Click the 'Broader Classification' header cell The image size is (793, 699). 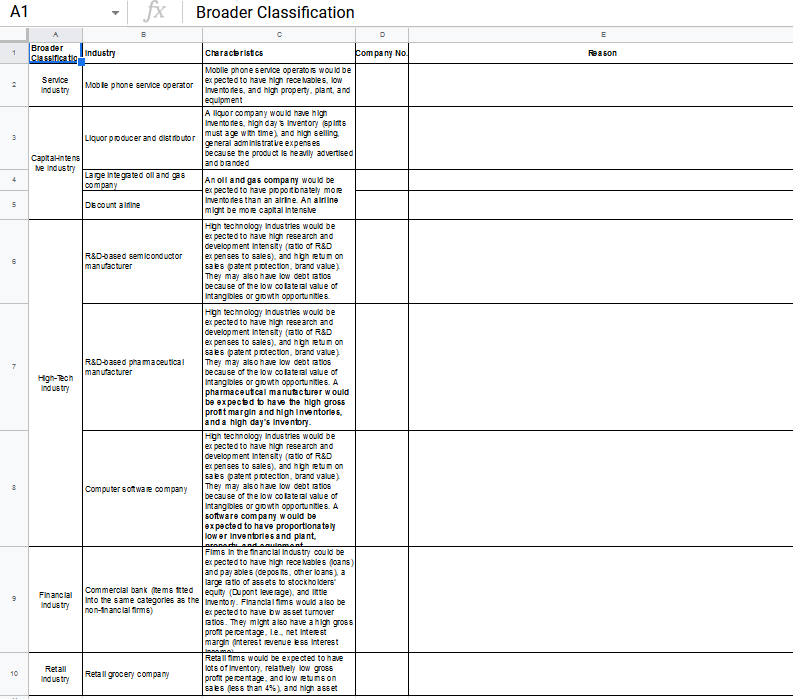56,53
